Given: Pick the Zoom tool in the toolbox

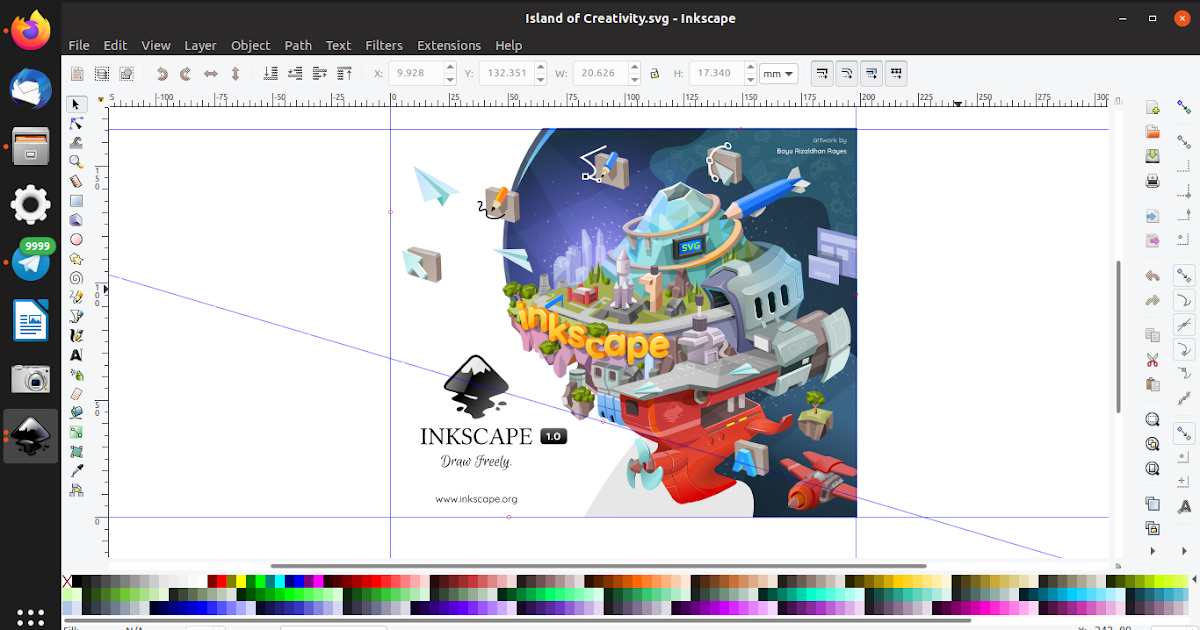Looking at the screenshot, I should click(x=76, y=161).
